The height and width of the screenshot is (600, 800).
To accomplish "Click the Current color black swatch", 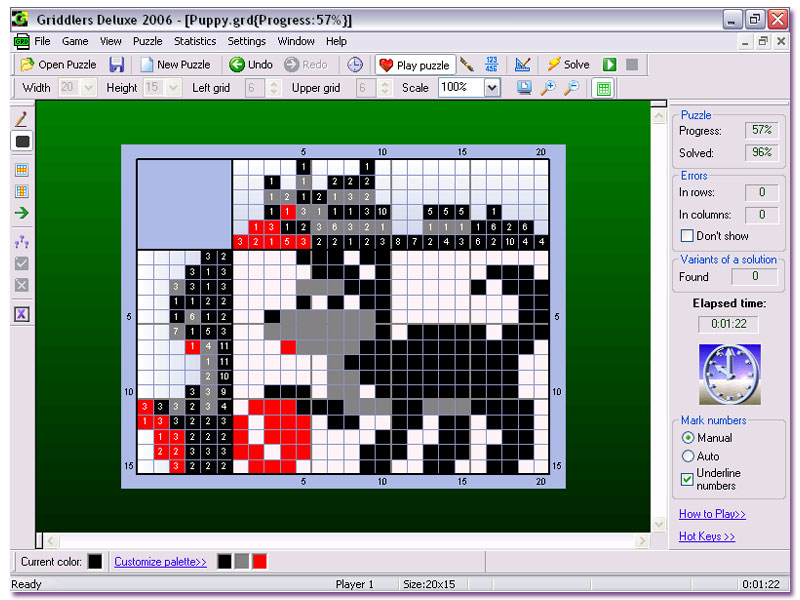I will (x=95, y=562).
